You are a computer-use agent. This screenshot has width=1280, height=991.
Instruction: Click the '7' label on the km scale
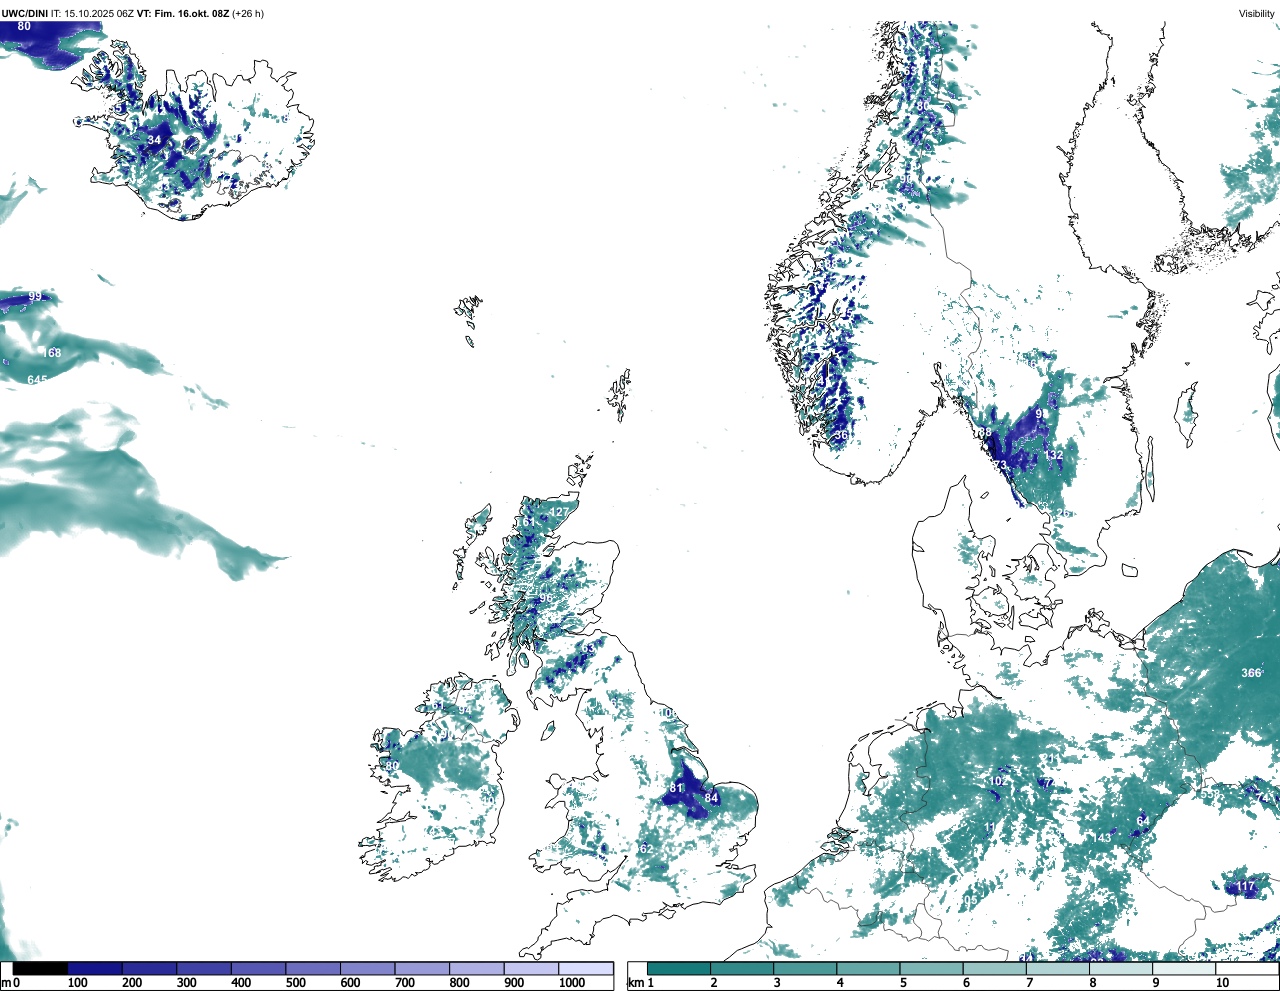1029,983
